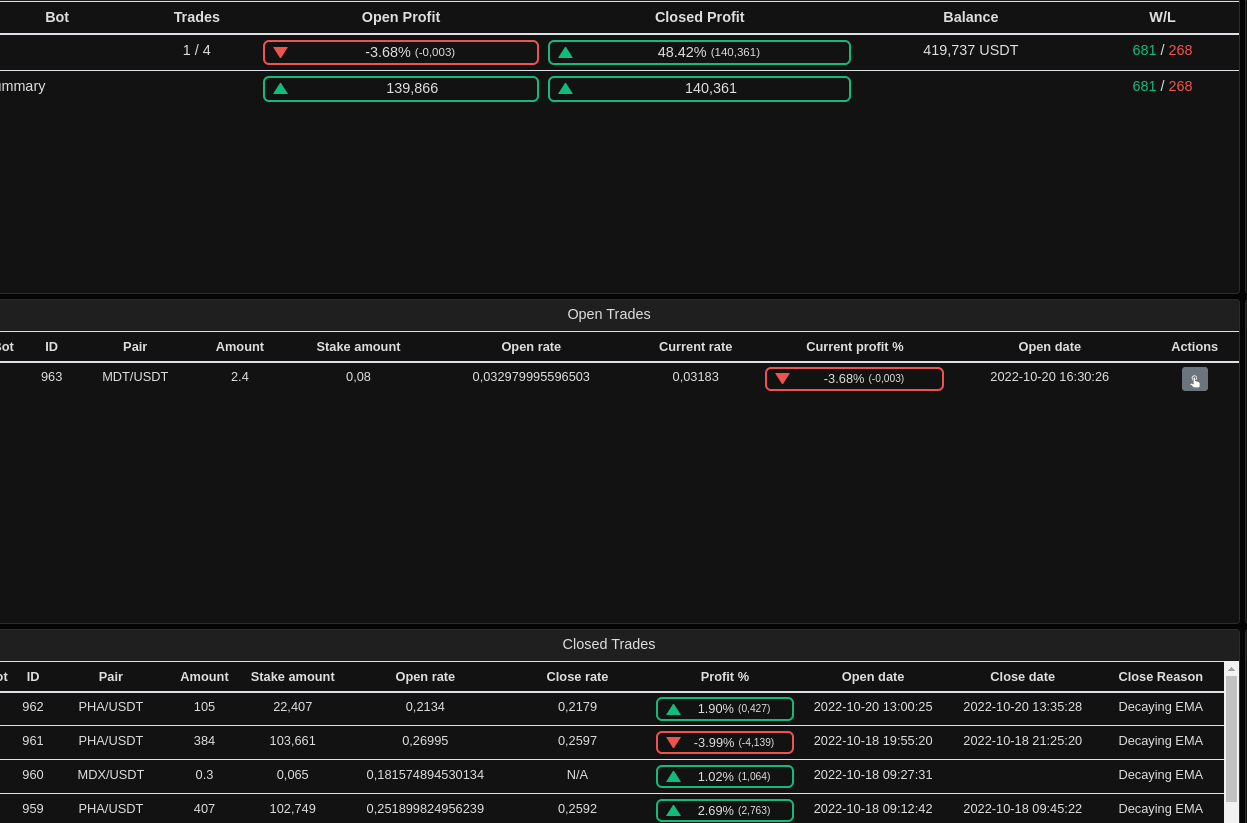
Task: Click the 2.69% profit badge for trade 959
Action: click(x=725, y=810)
